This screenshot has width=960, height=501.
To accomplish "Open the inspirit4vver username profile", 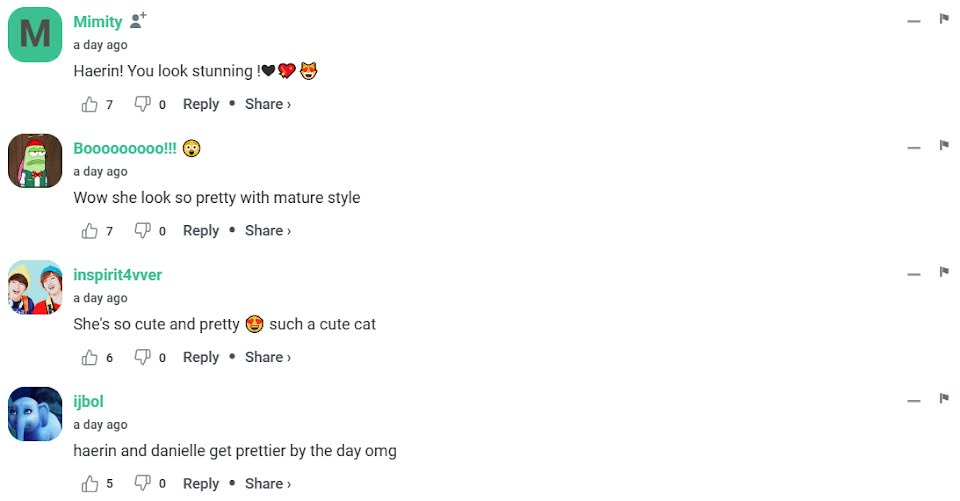I will pos(117,275).
